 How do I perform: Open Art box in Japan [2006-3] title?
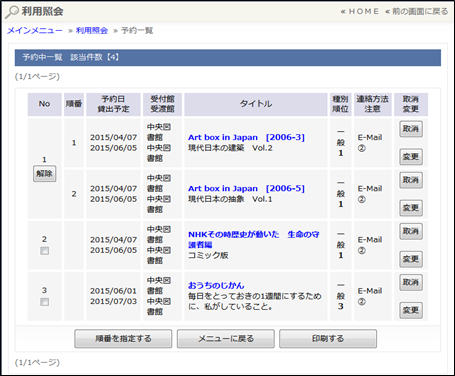[x=246, y=137]
